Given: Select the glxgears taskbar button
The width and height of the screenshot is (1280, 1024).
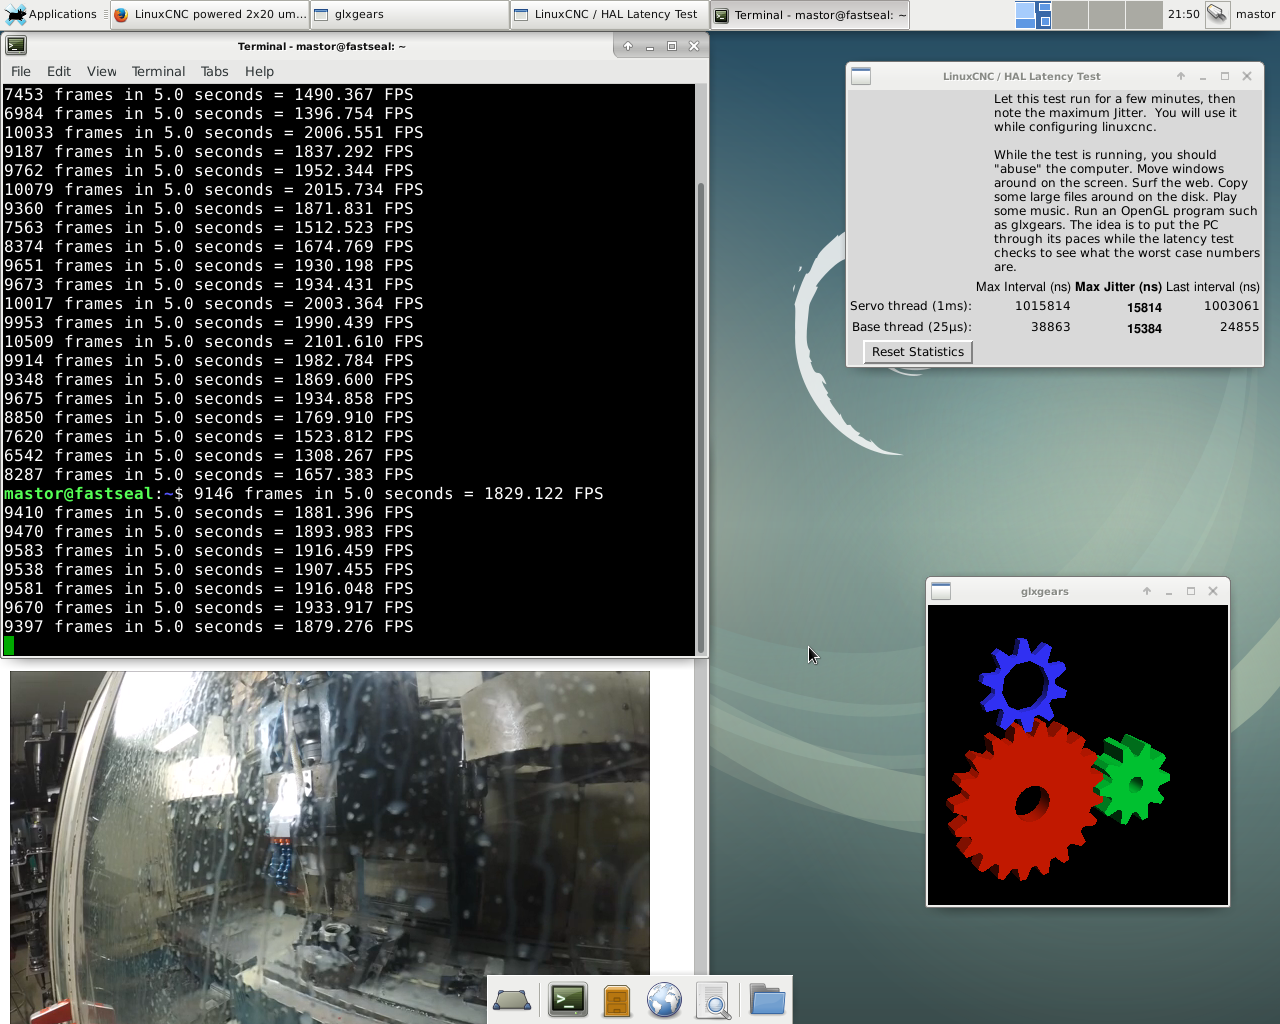Looking at the screenshot, I should [409, 14].
